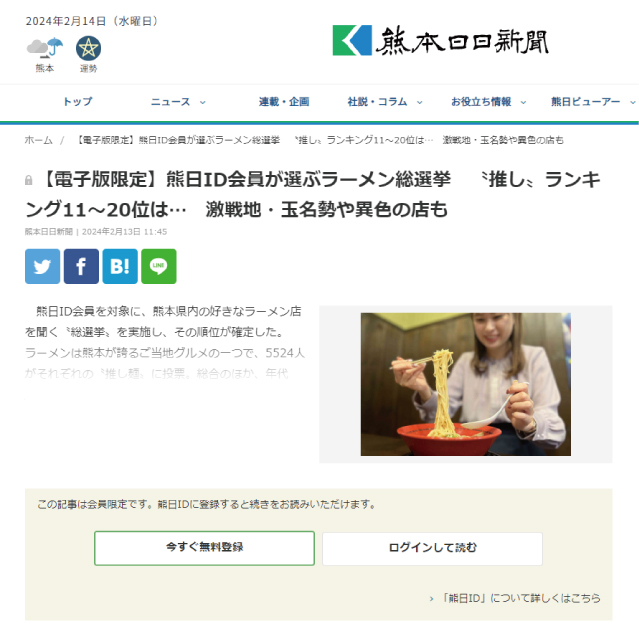Share the article on Twitter
Viewport: 639px width, 627px height.
pyautogui.click(x=42, y=266)
